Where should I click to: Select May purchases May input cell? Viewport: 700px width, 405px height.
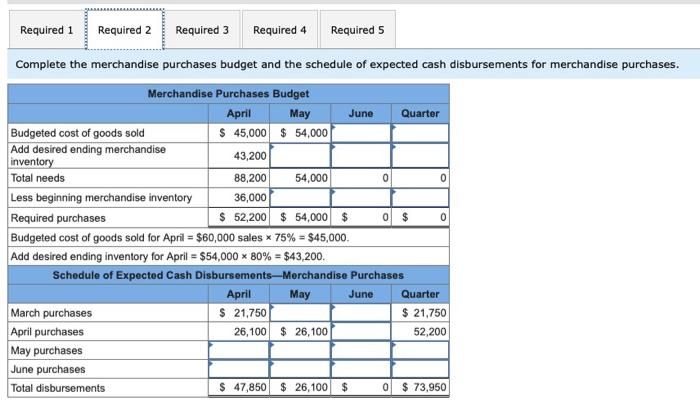point(300,350)
